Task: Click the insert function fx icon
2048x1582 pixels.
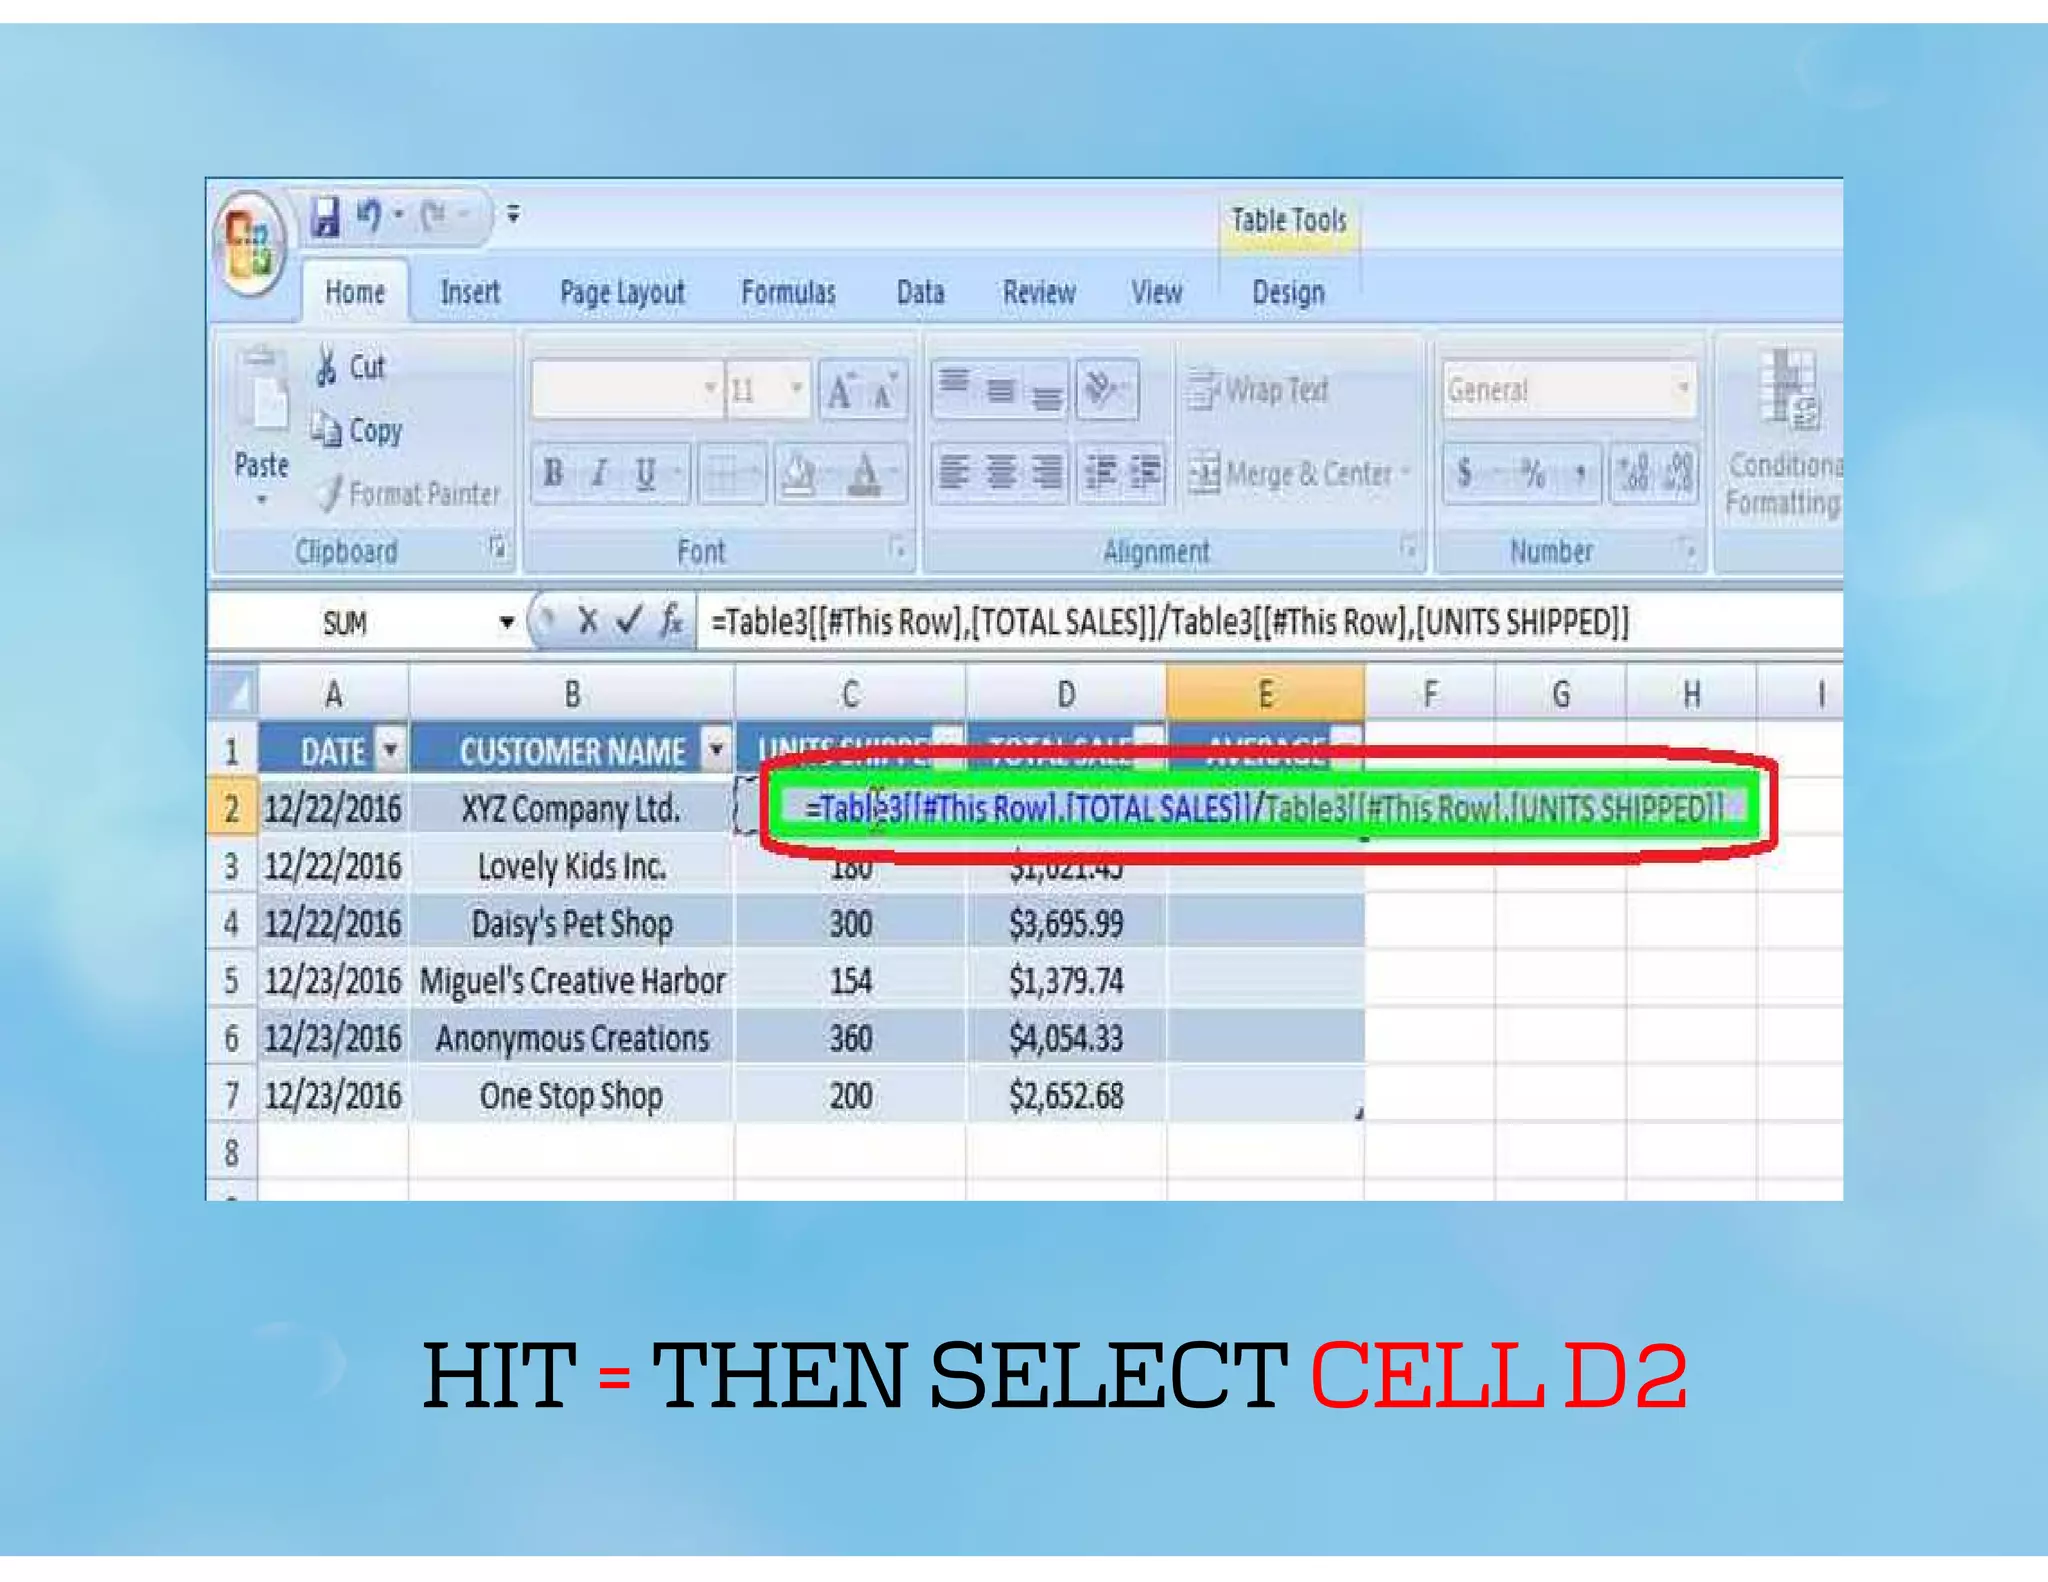Action: tap(672, 622)
